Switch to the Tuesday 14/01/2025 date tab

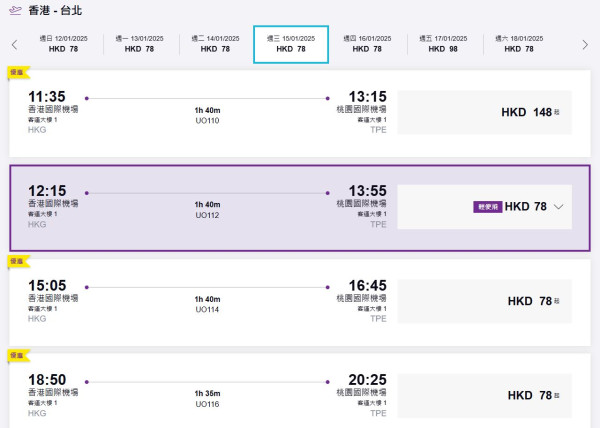point(212,43)
